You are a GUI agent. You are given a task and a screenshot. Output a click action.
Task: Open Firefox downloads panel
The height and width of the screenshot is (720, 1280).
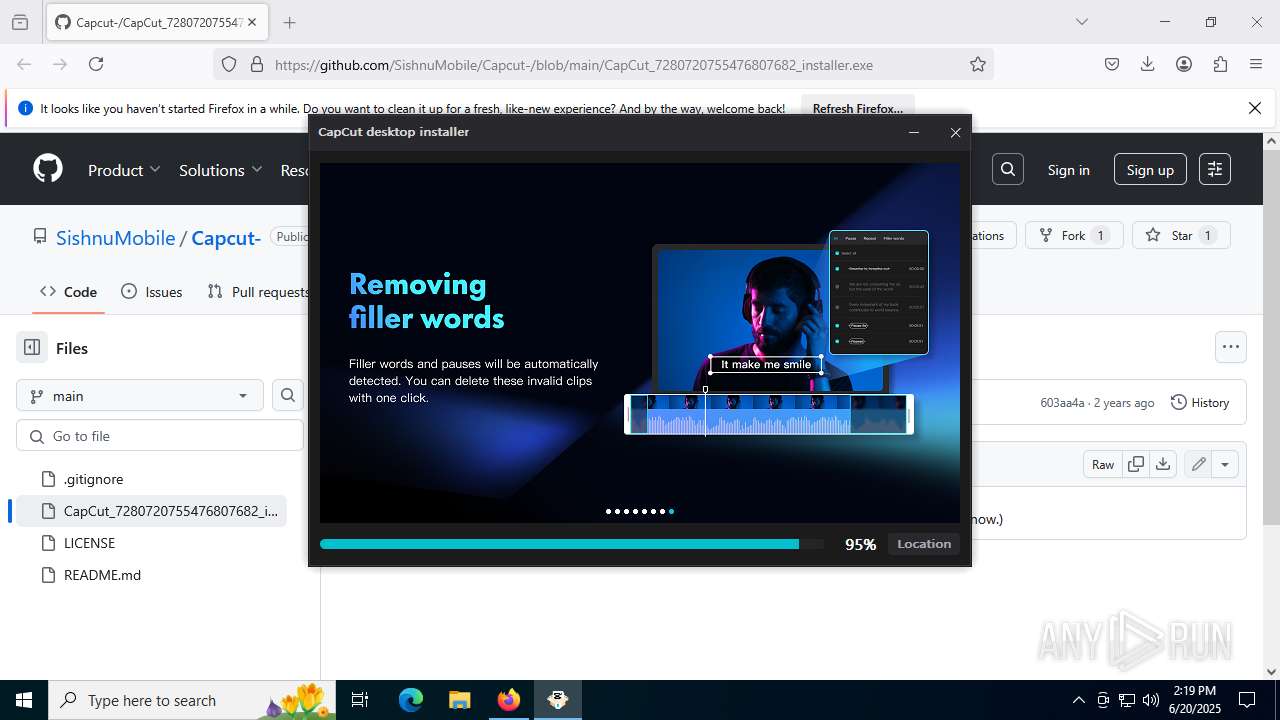[1148, 64]
